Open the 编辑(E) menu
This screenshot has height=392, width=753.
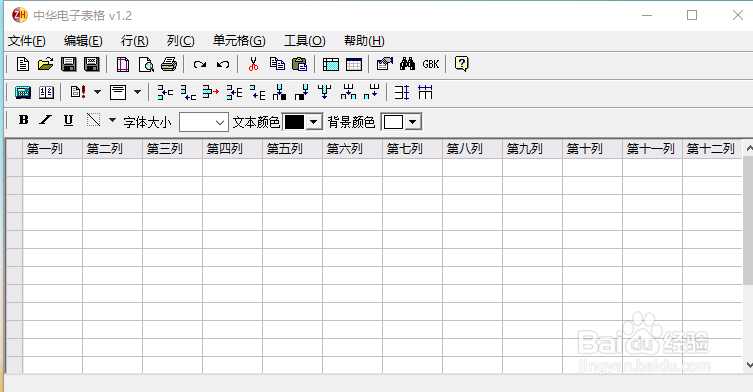(83, 41)
